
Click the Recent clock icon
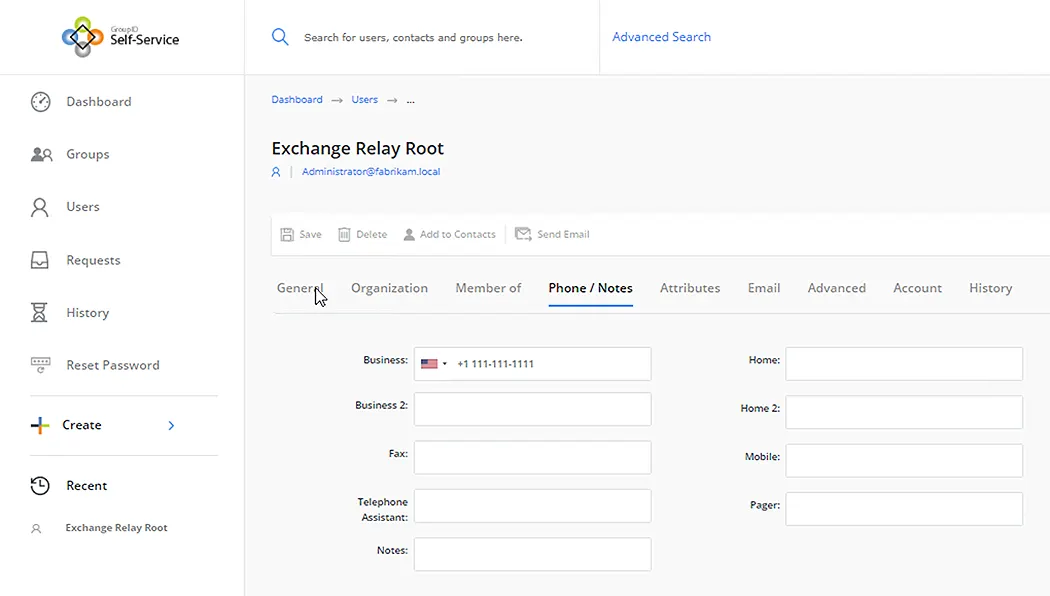click(40, 486)
